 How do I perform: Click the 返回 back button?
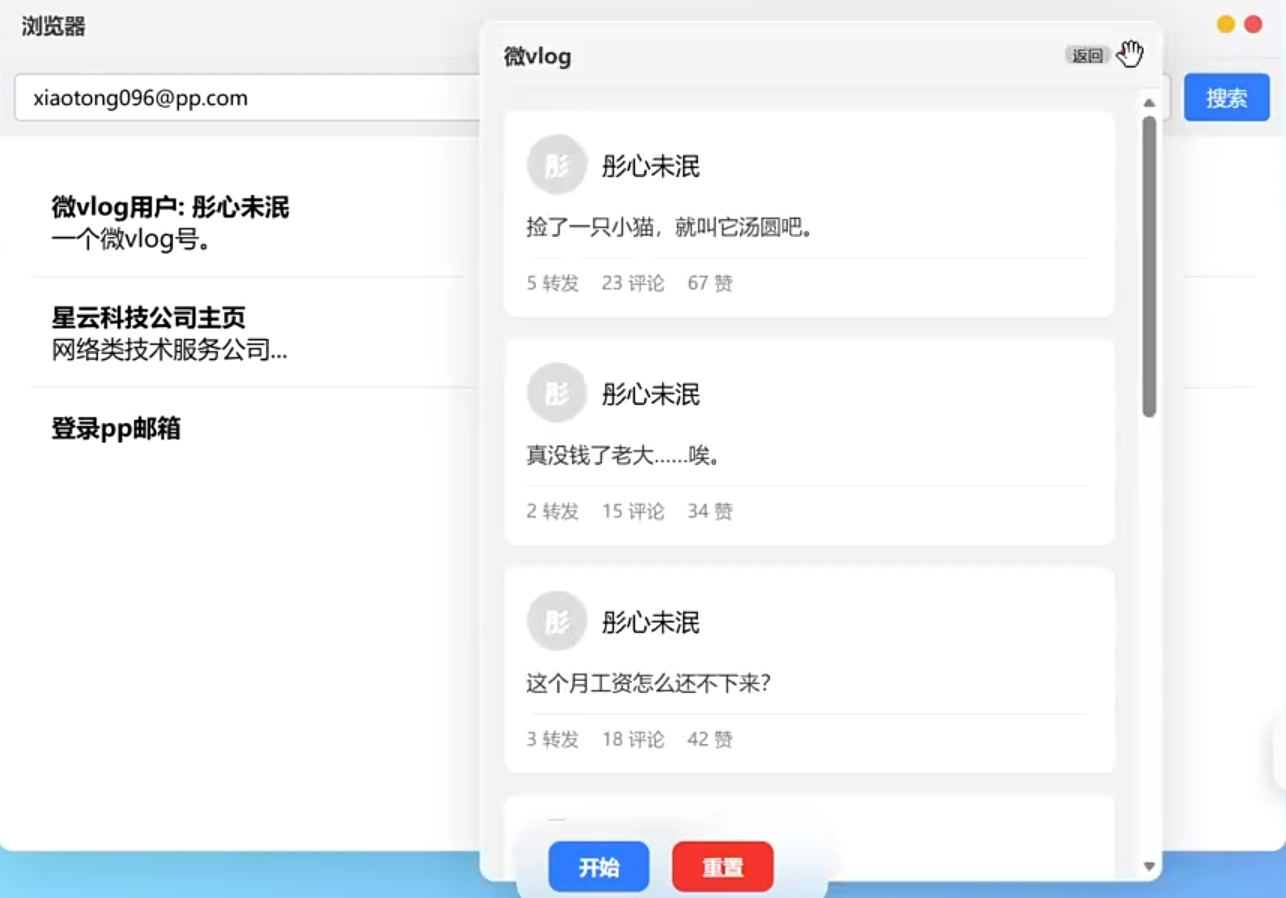1087,56
